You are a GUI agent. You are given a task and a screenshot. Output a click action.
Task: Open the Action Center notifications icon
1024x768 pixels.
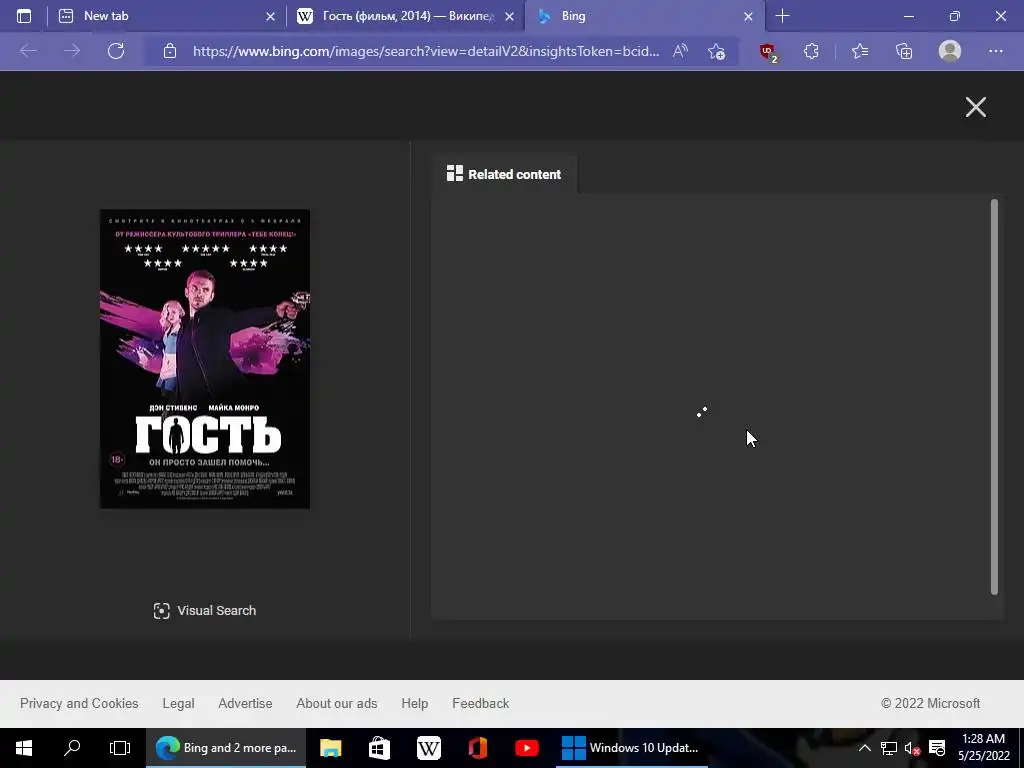pos(937,748)
